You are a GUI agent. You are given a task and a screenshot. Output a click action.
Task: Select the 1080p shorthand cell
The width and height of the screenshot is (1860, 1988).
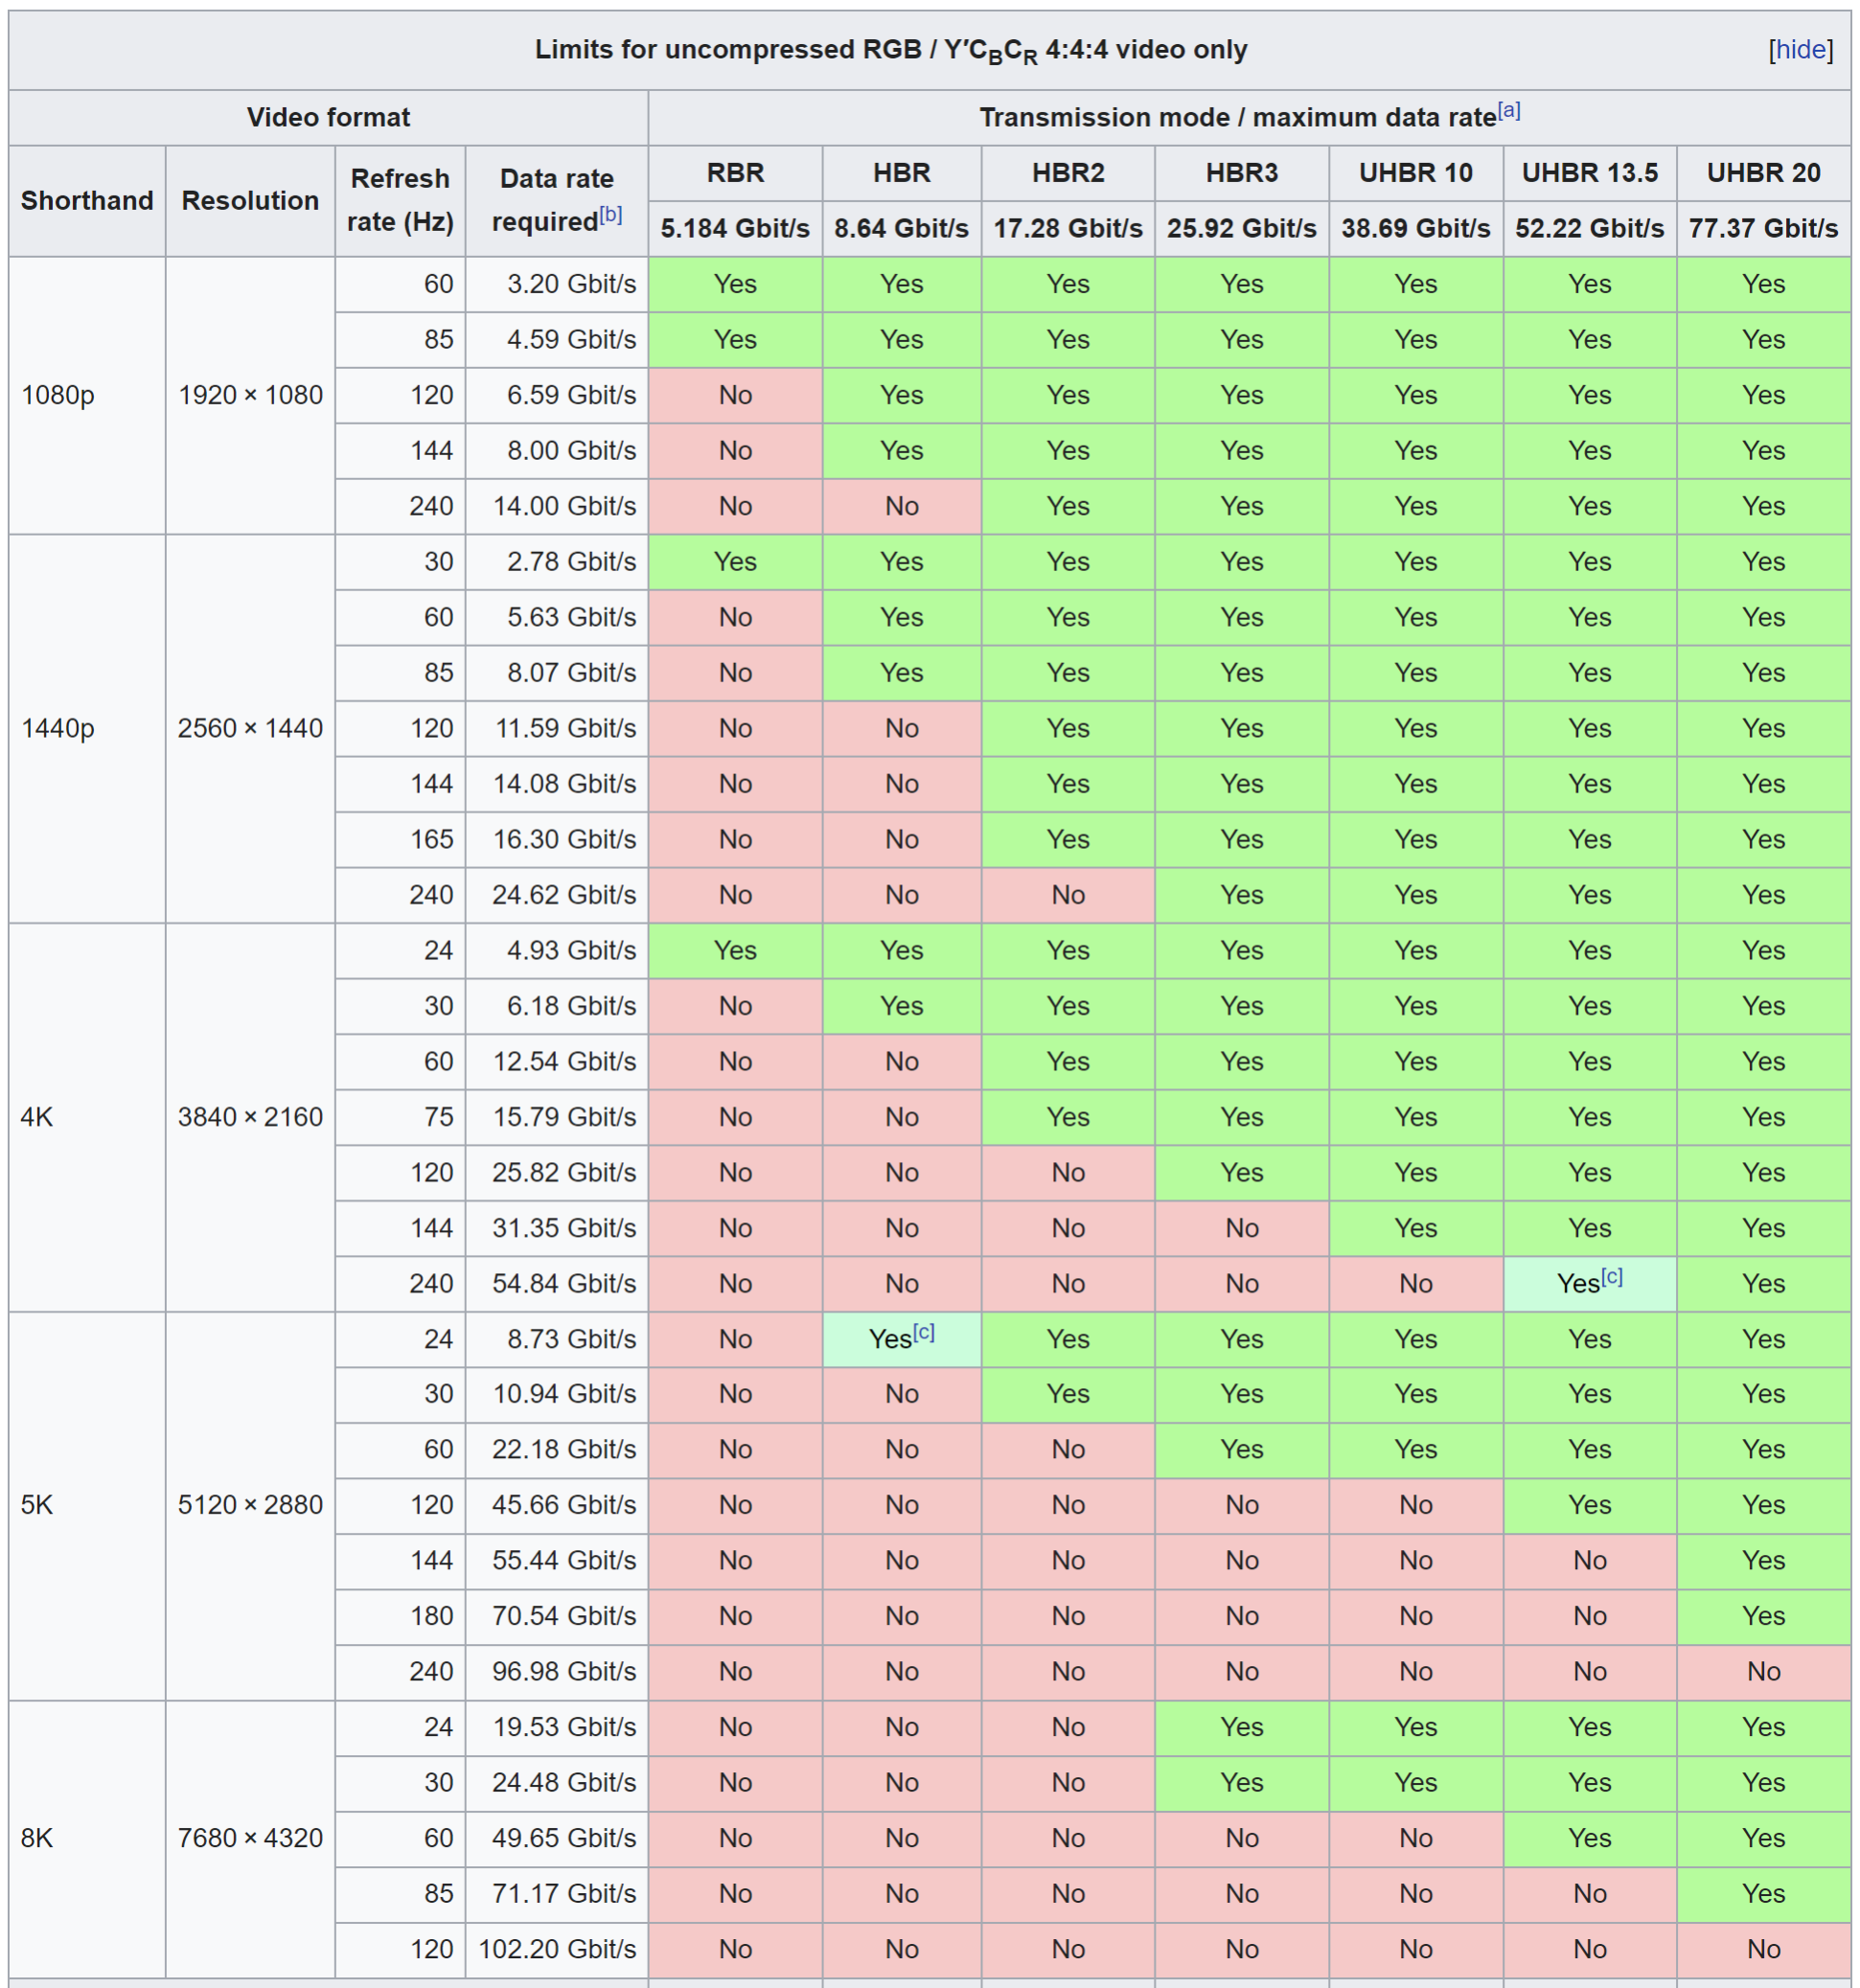(x=58, y=395)
